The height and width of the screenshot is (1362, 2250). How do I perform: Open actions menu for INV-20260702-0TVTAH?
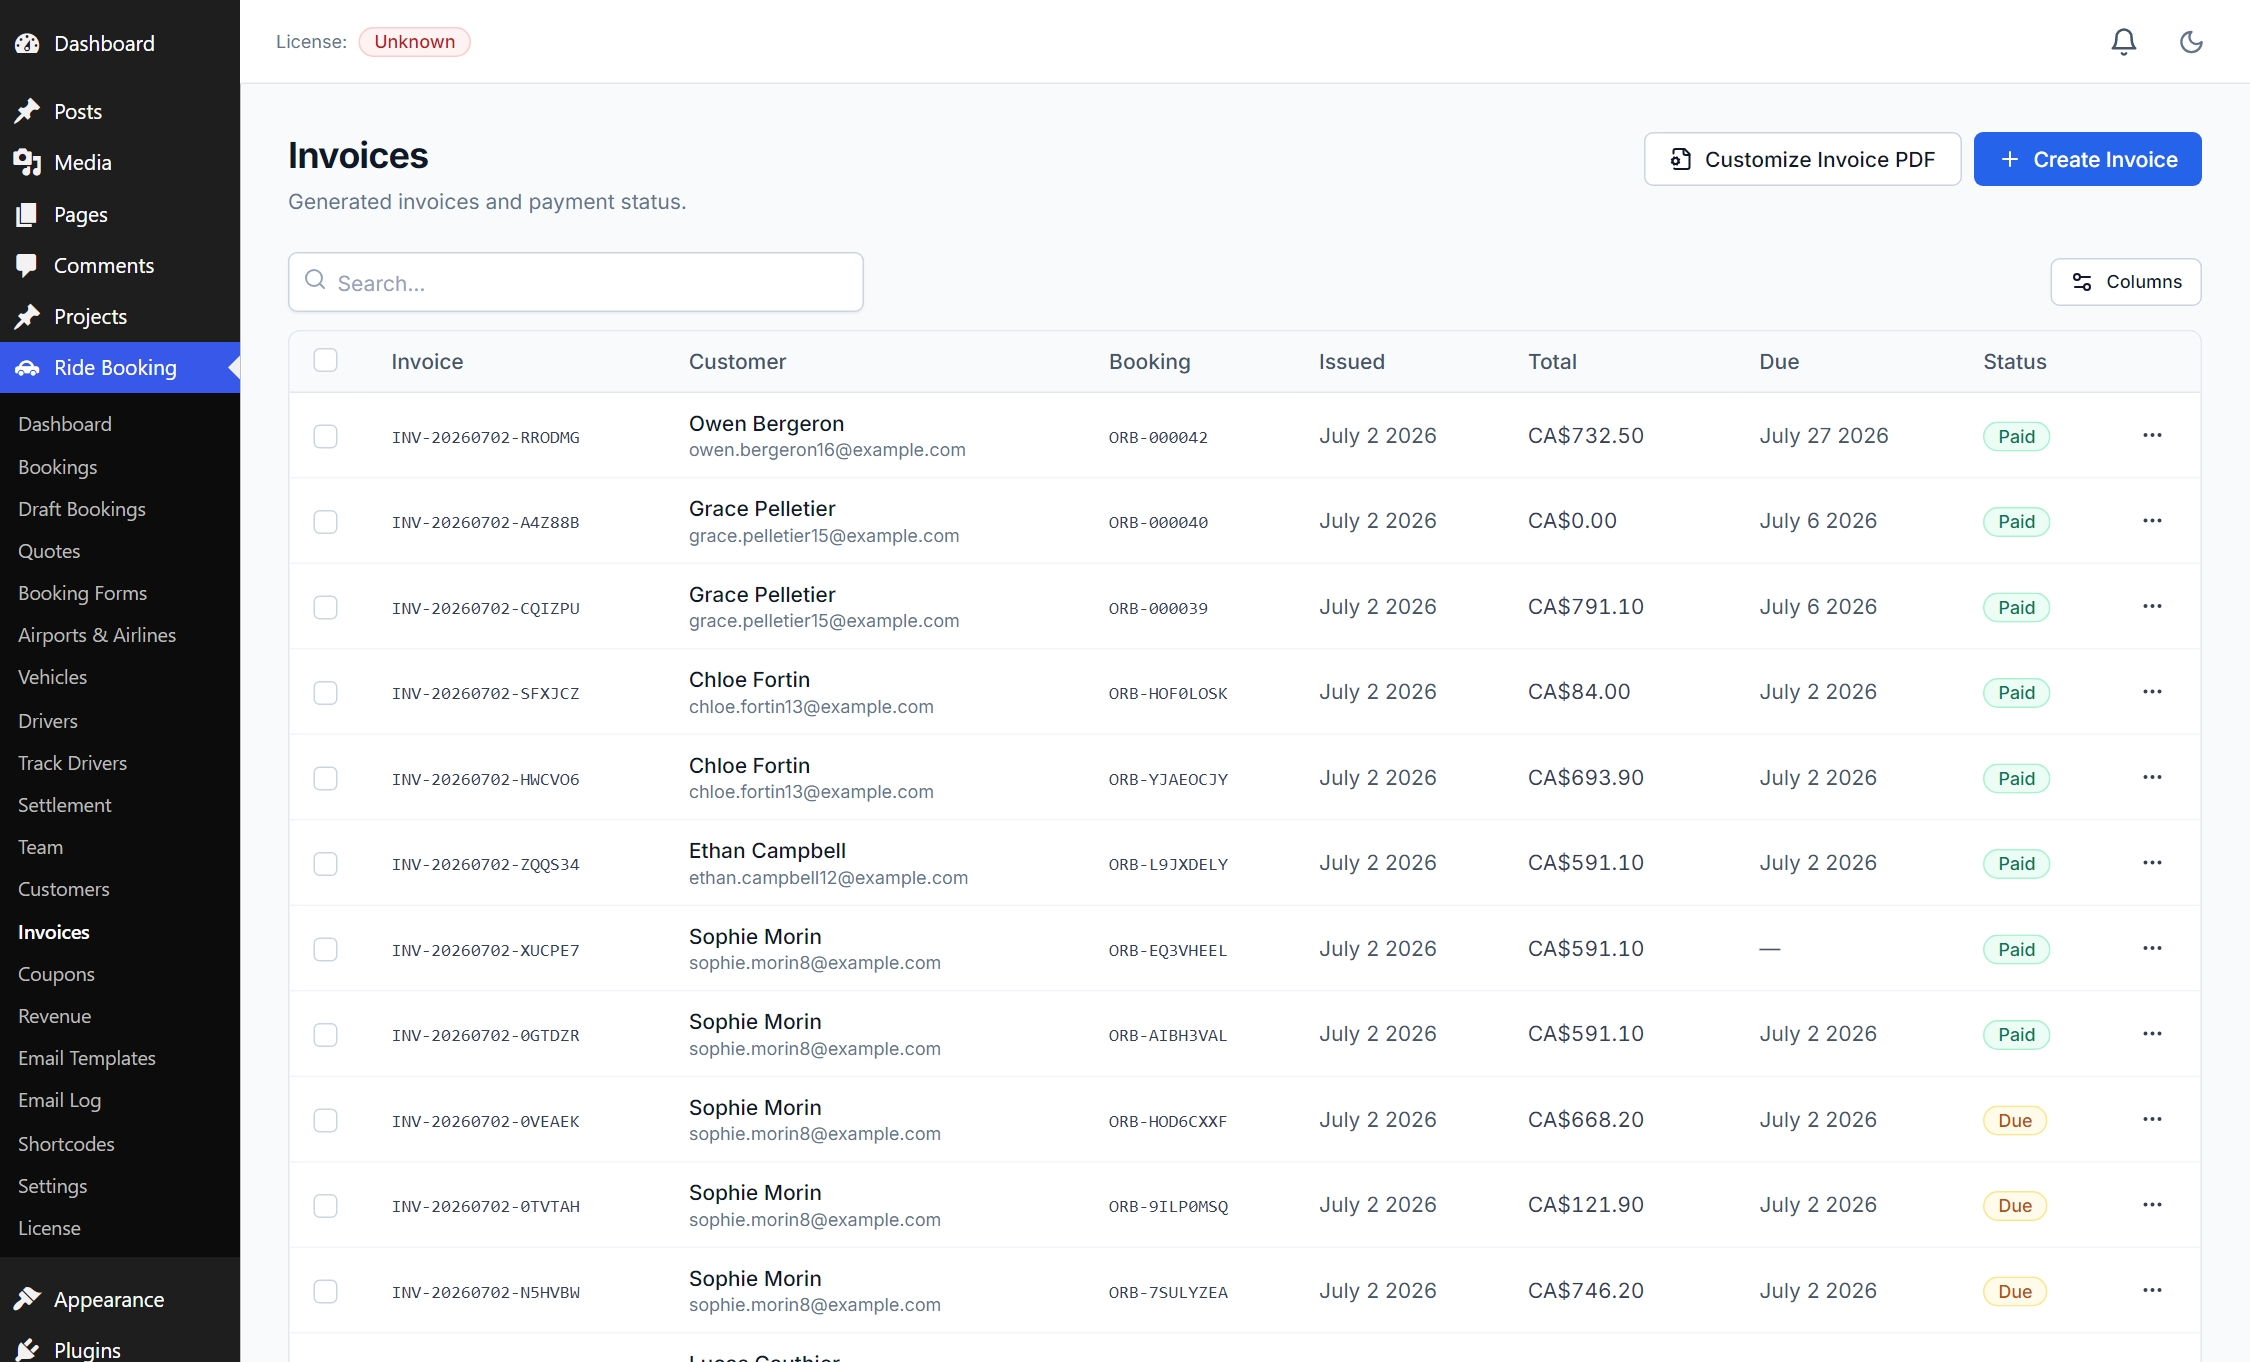point(2152,1204)
